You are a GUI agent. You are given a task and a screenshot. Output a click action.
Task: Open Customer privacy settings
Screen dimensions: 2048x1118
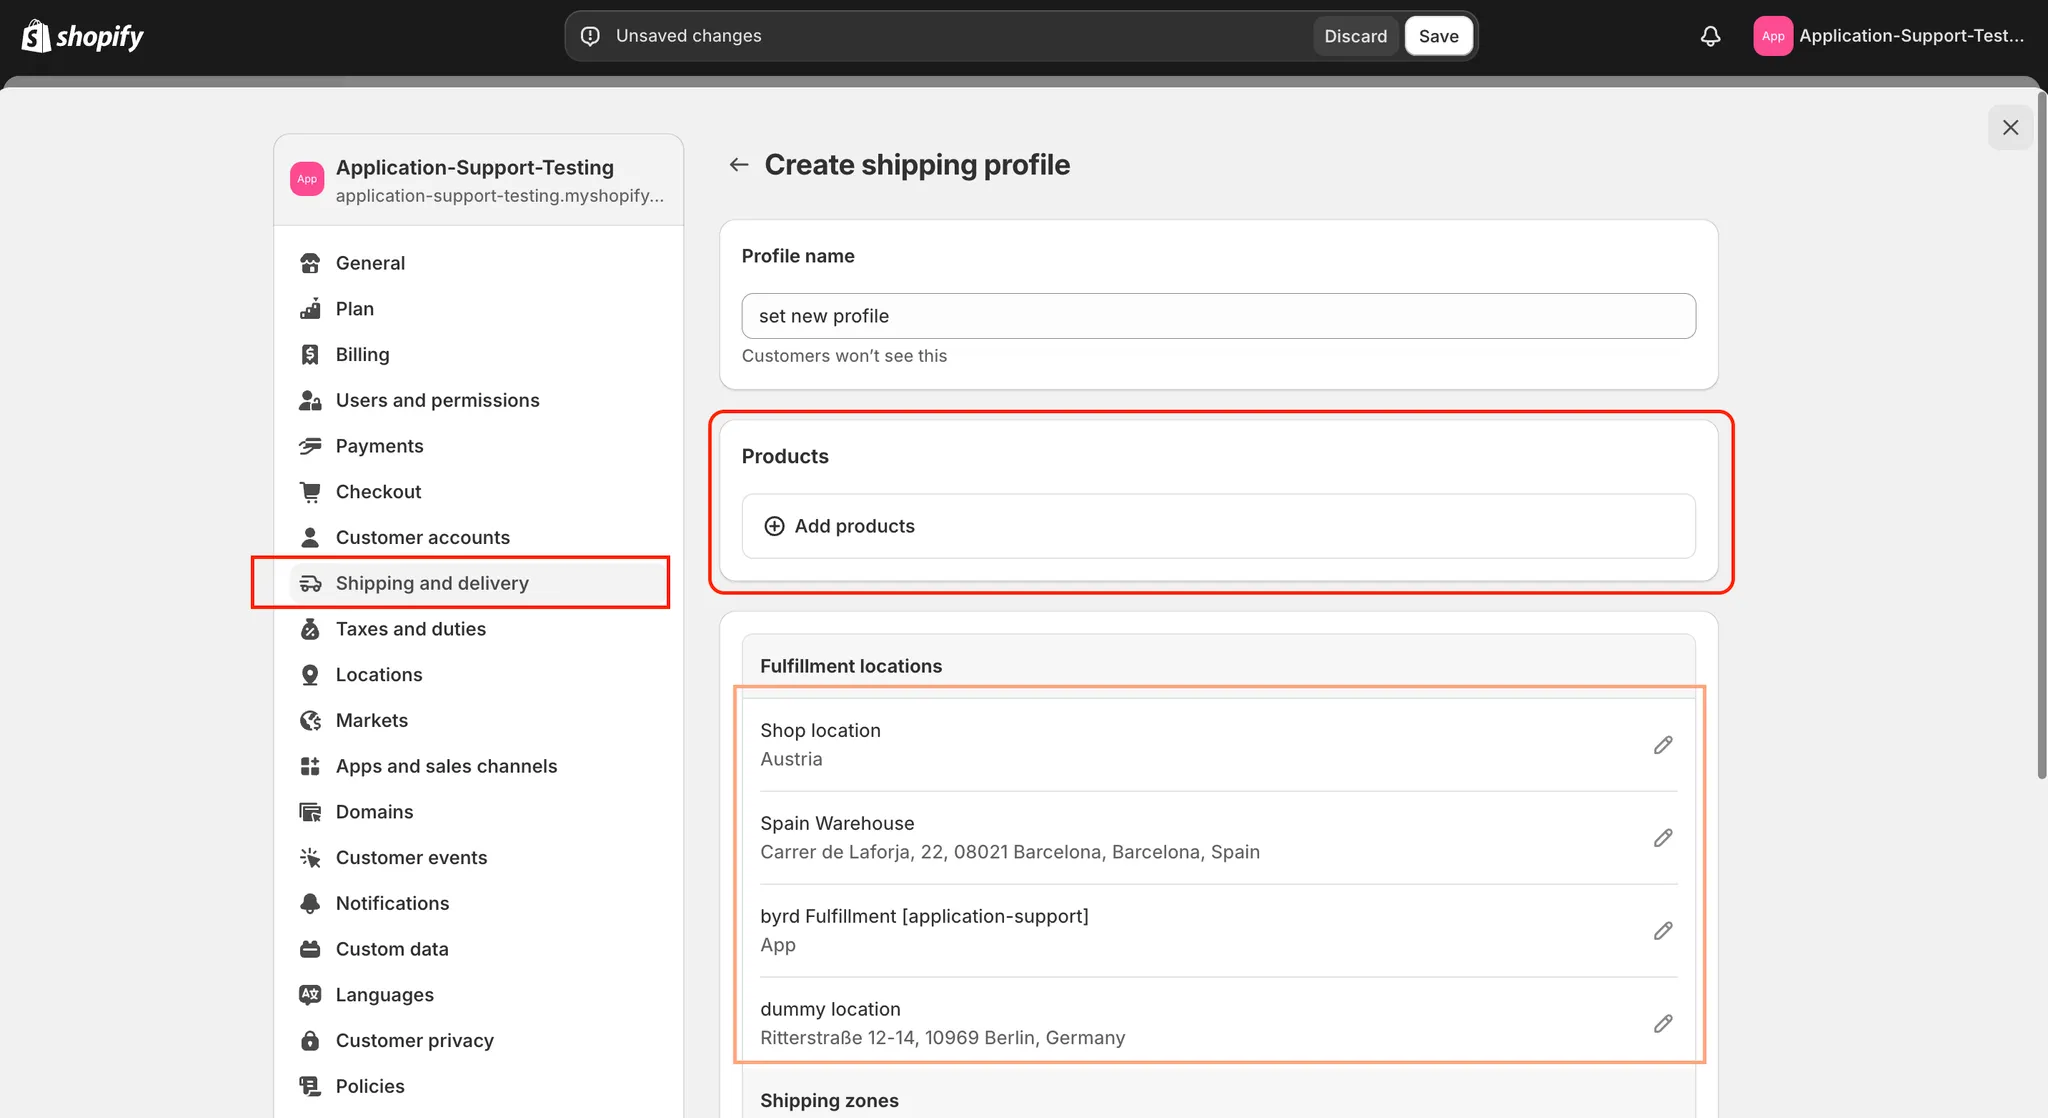click(414, 1040)
